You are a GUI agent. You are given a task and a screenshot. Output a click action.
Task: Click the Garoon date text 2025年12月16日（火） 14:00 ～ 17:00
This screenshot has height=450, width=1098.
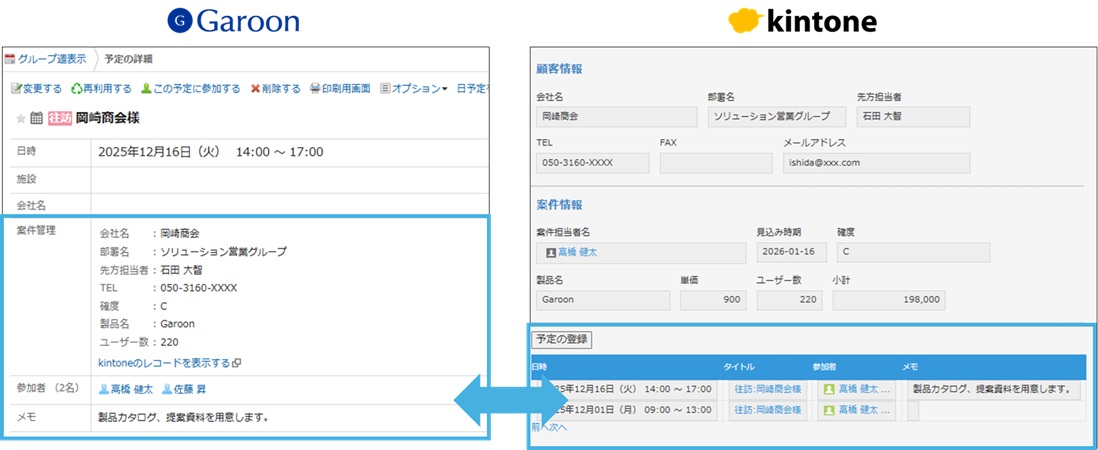210,152
